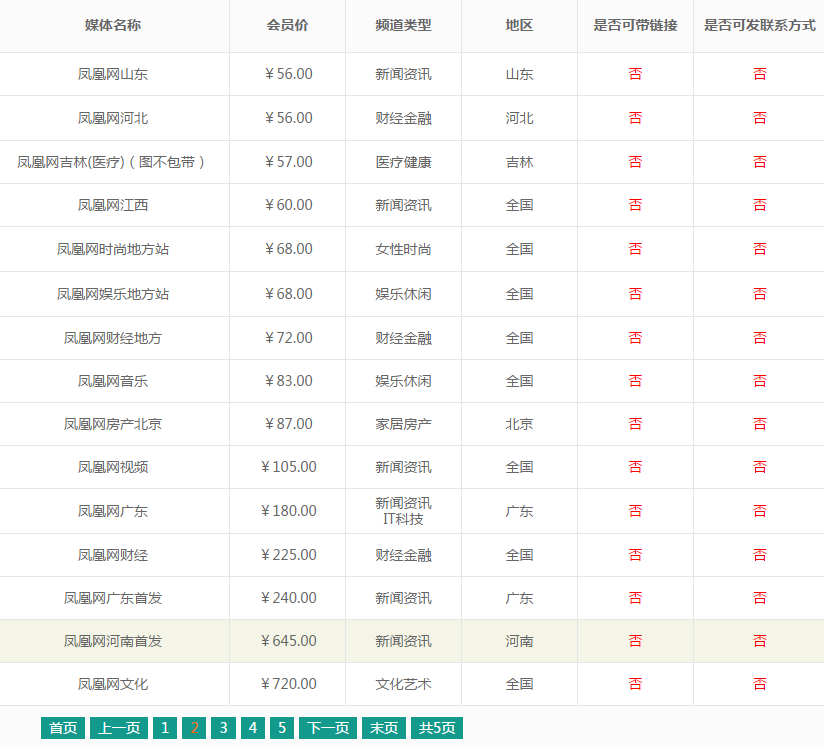This screenshot has width=824, height=748.
Task: Click the 下一页 next page button
Action: tap(330, 728)
